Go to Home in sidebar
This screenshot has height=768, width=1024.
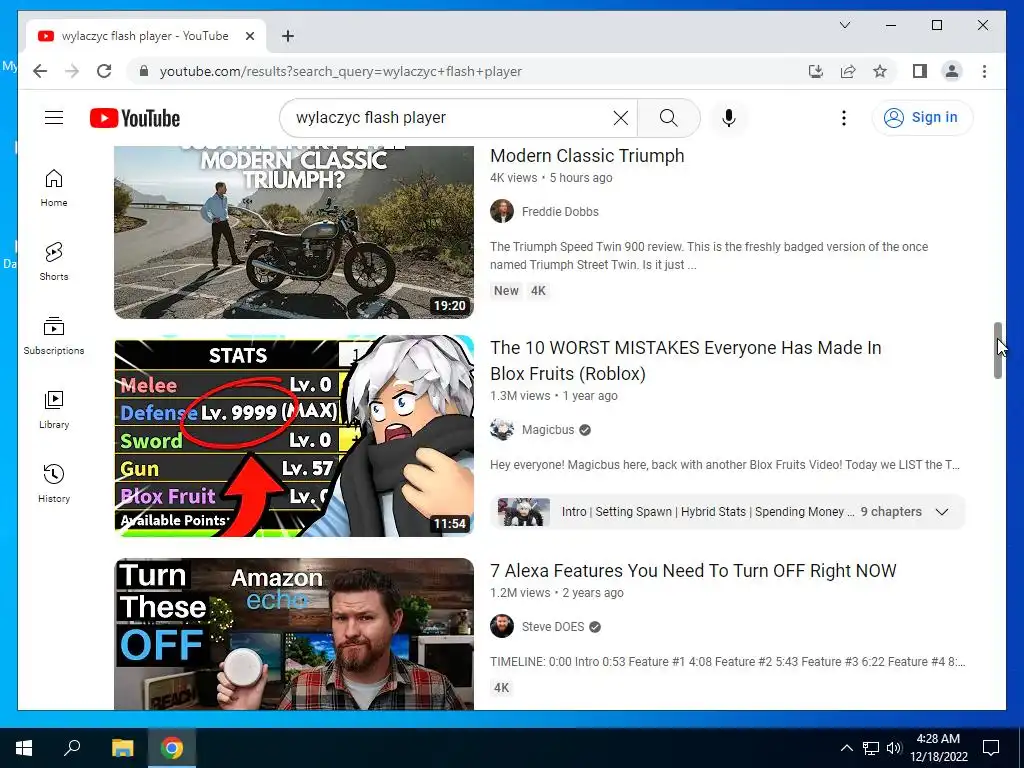coord(54,188)
